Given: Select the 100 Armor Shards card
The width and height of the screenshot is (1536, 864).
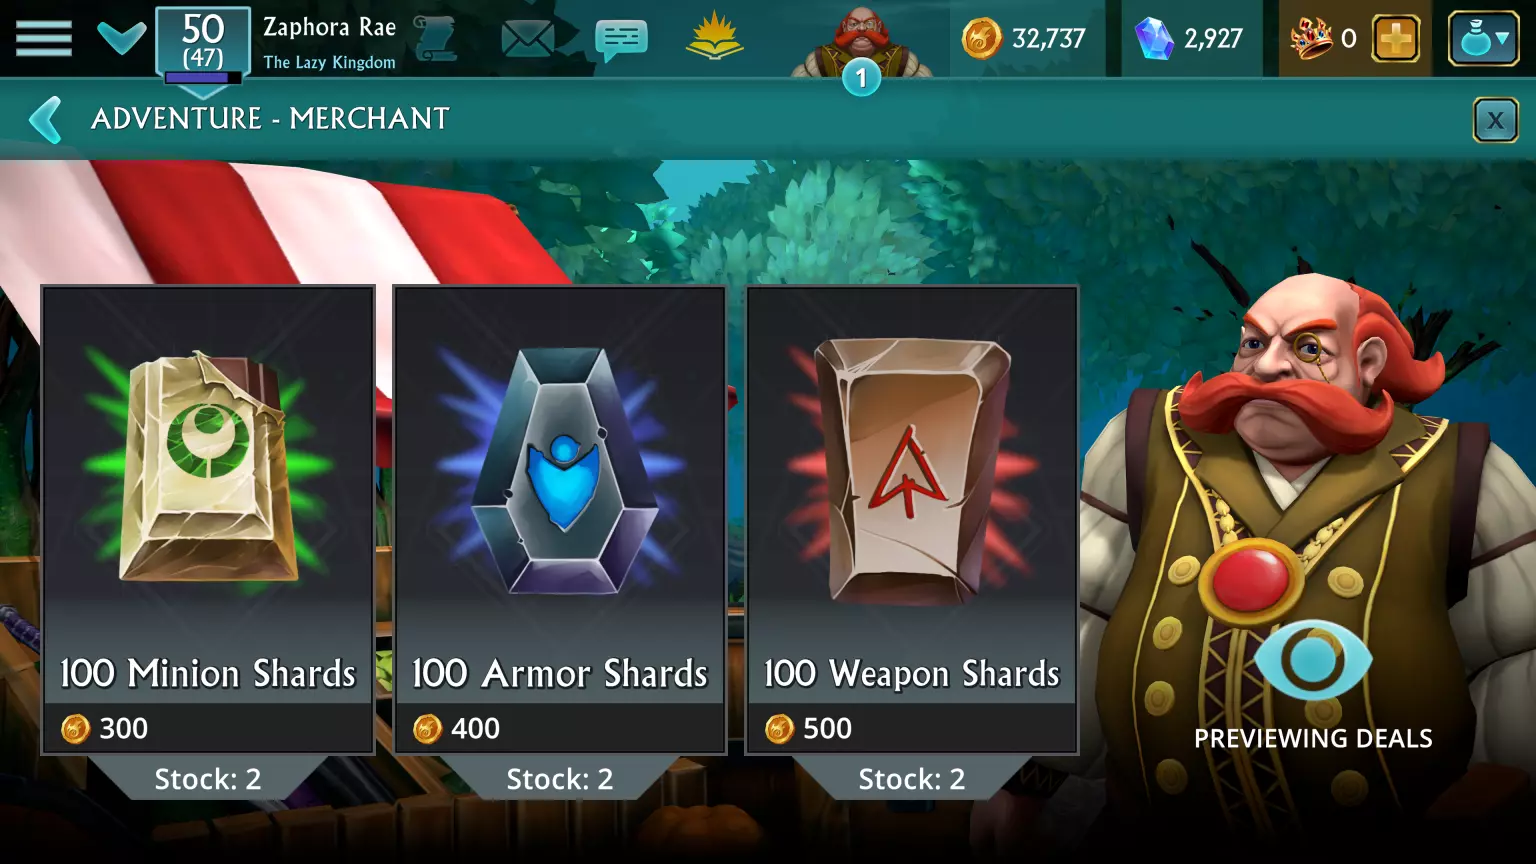Looking at the screenshot, I should pos(560,520).
